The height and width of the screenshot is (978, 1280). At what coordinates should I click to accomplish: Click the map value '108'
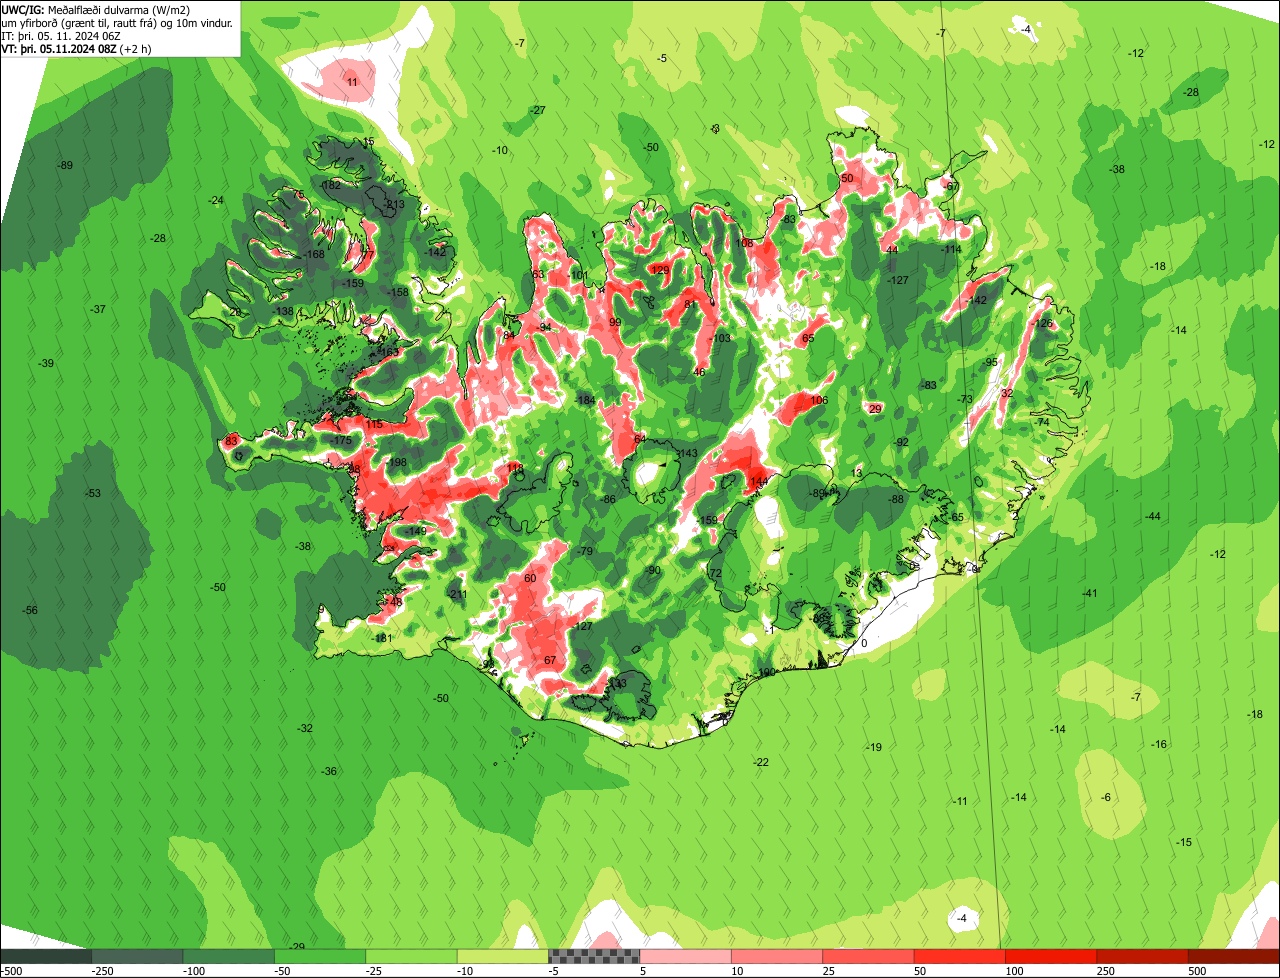point(744,243)
